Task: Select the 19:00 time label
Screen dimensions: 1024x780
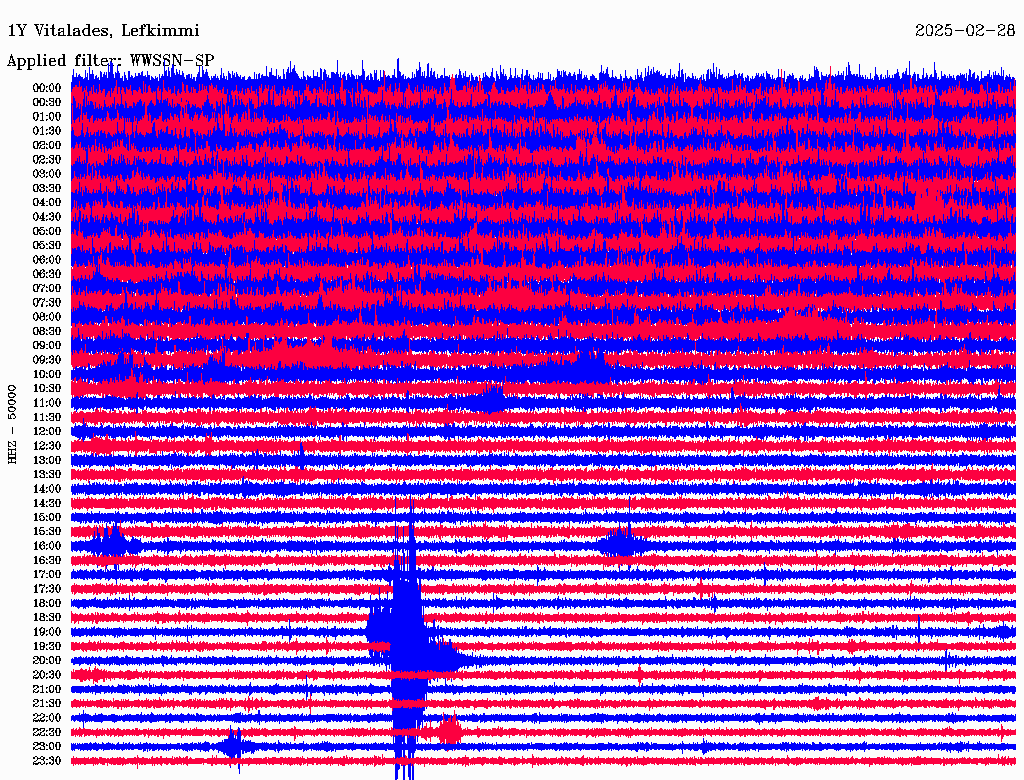Action: 47,632
